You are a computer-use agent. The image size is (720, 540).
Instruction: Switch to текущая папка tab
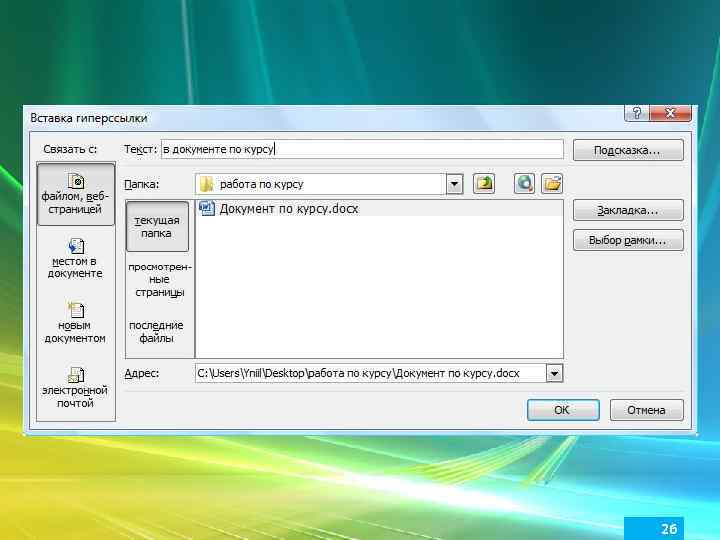tap(157, 226)
